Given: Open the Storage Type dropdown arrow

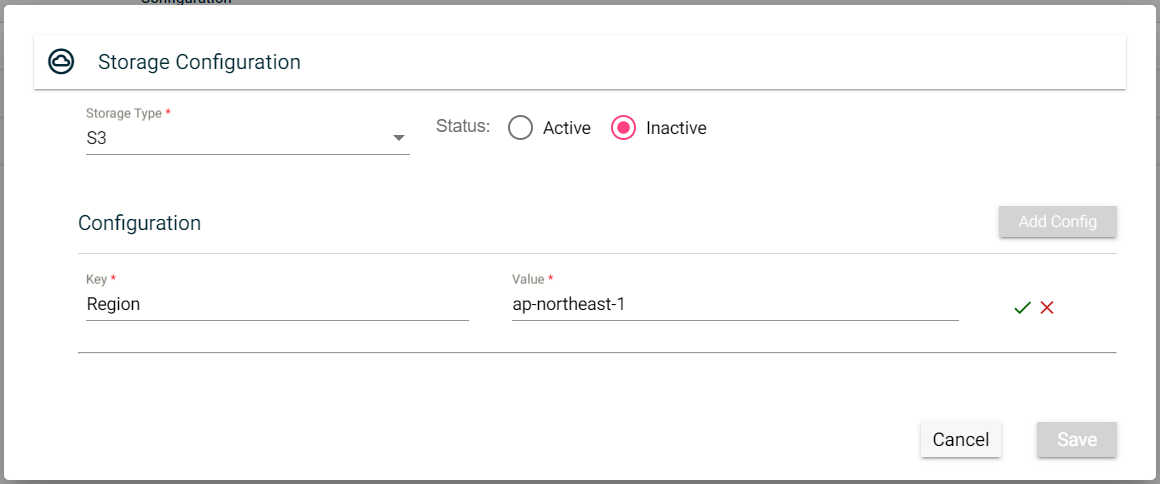Looking at the screenshot, I should click(x=398, y=138).
